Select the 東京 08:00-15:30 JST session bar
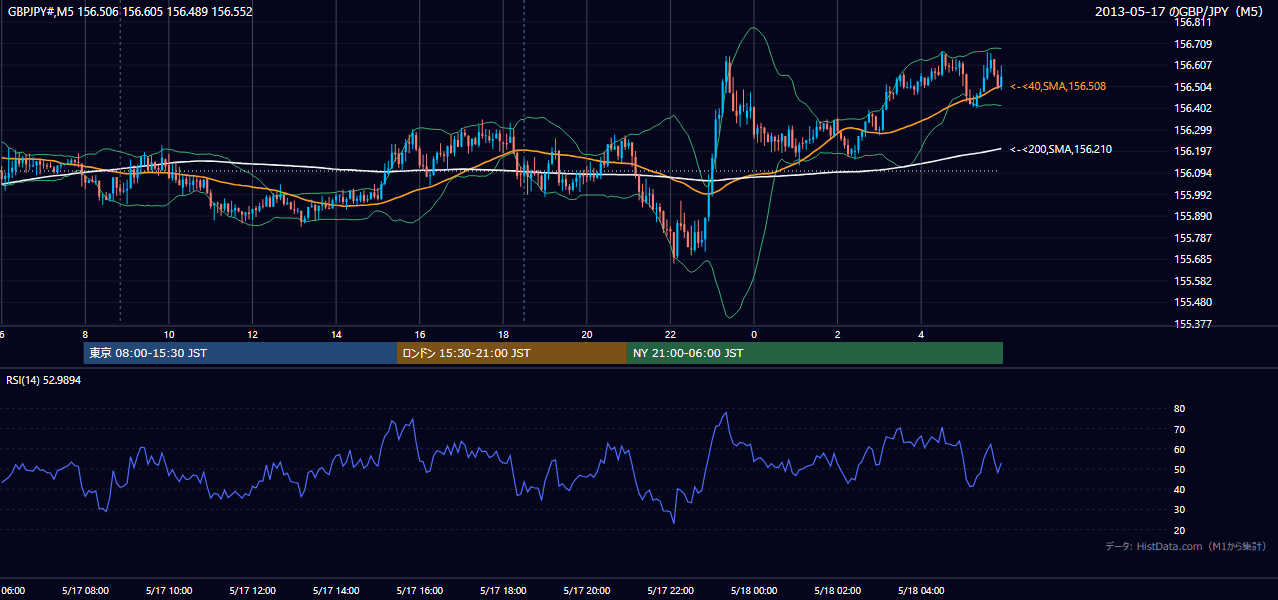 tap(240, 353)
